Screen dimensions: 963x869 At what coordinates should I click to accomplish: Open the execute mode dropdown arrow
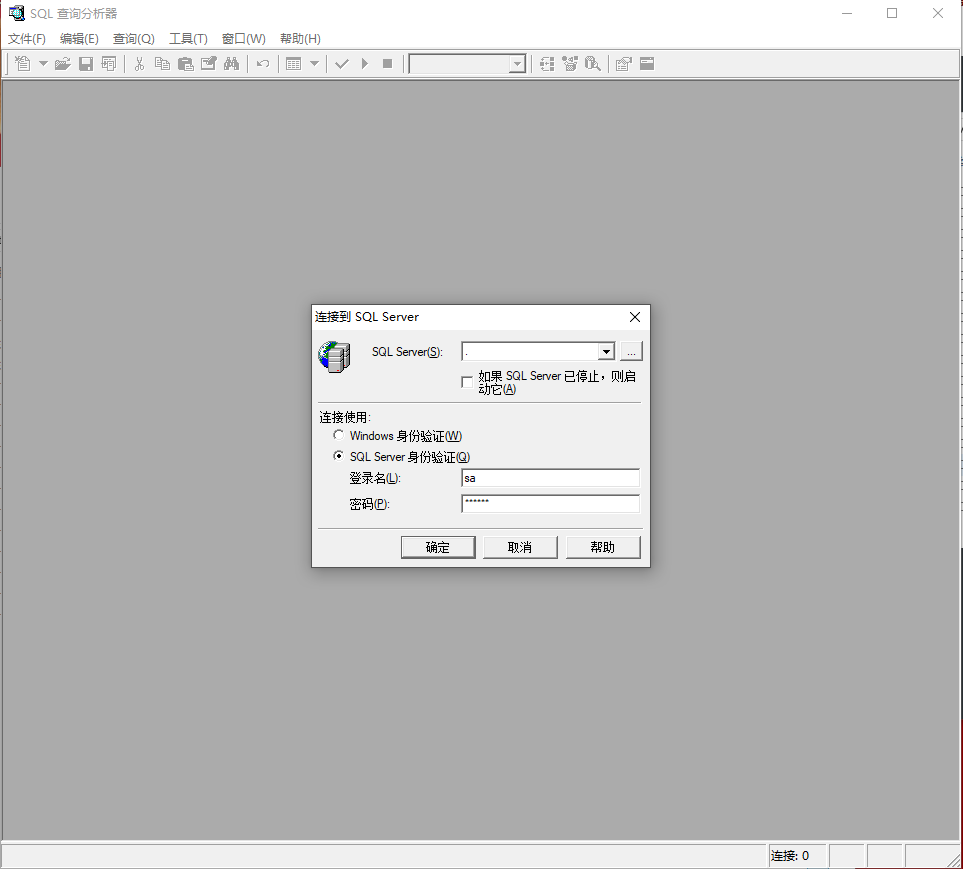tap(313, 63)
